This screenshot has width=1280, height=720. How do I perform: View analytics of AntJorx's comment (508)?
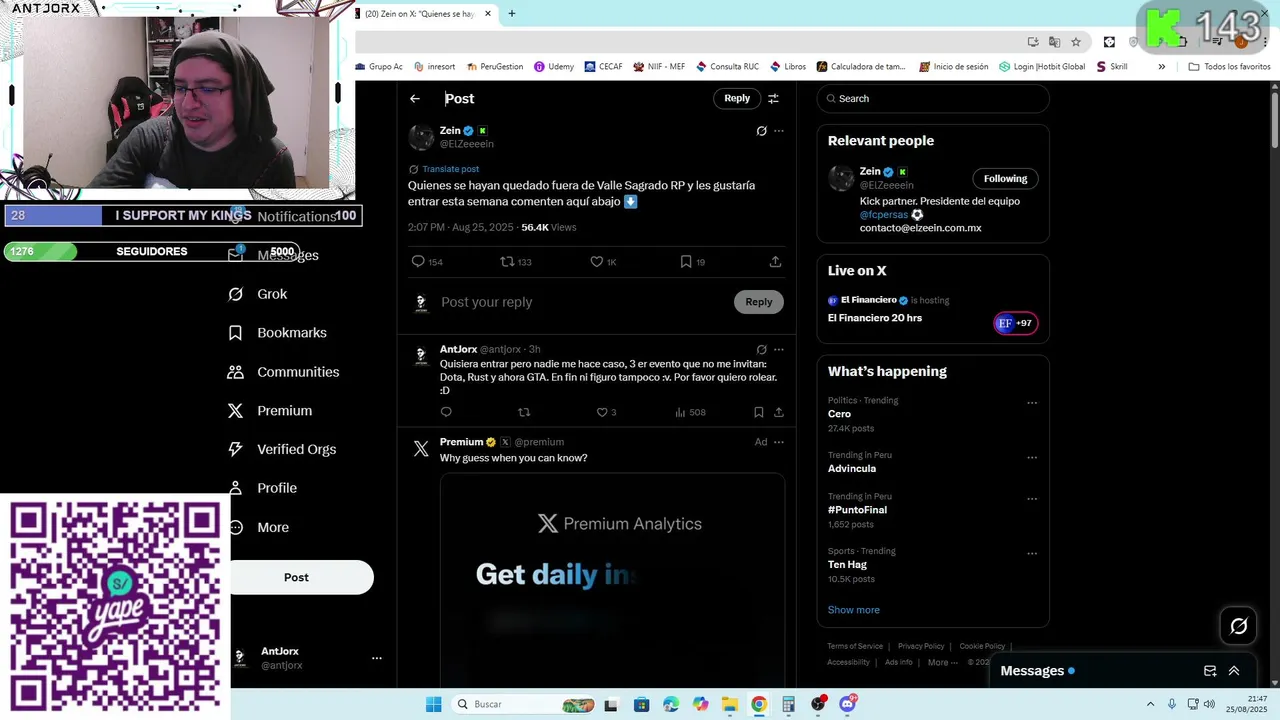coord(690,412)
